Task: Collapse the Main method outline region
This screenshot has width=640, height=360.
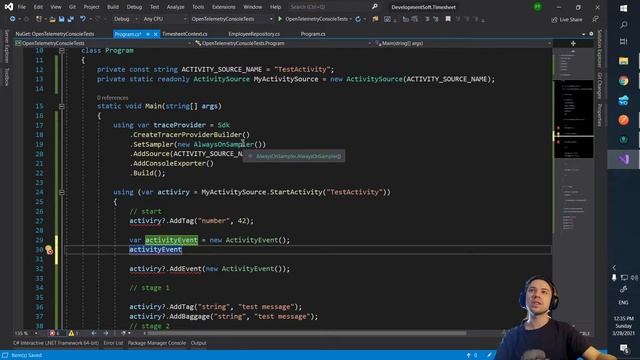Action: coord(62,106)
